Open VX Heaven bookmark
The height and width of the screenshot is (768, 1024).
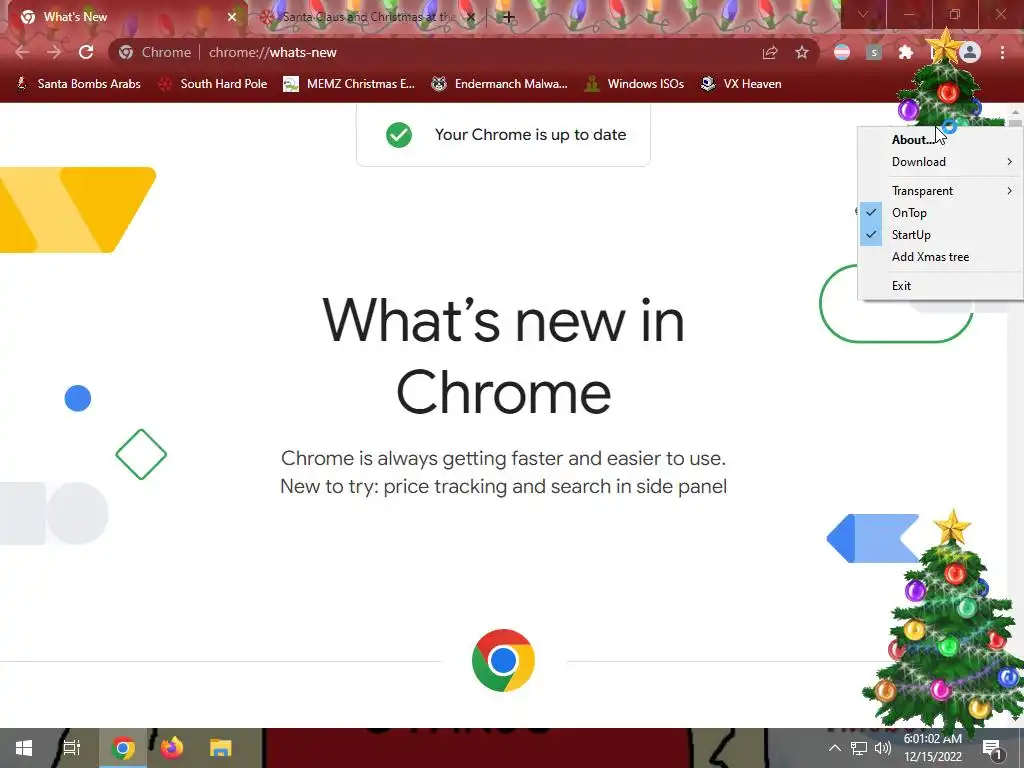click(741, 84)
